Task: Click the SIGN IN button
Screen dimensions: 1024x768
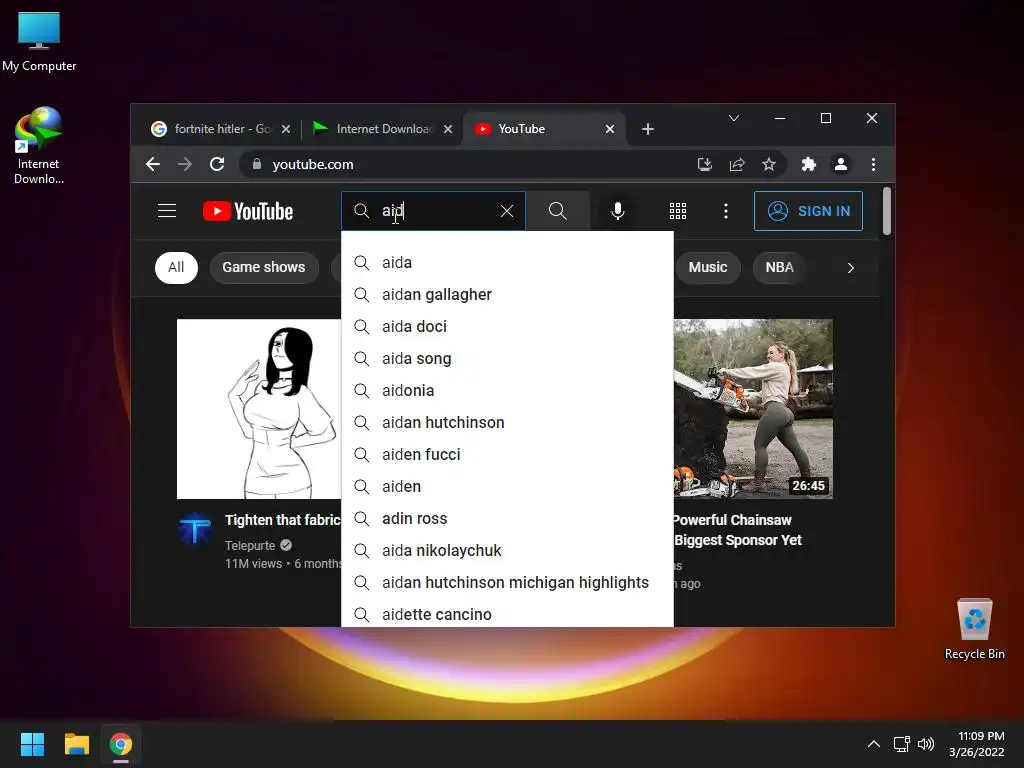Action: pyautogui.click(x=808, y=211)
